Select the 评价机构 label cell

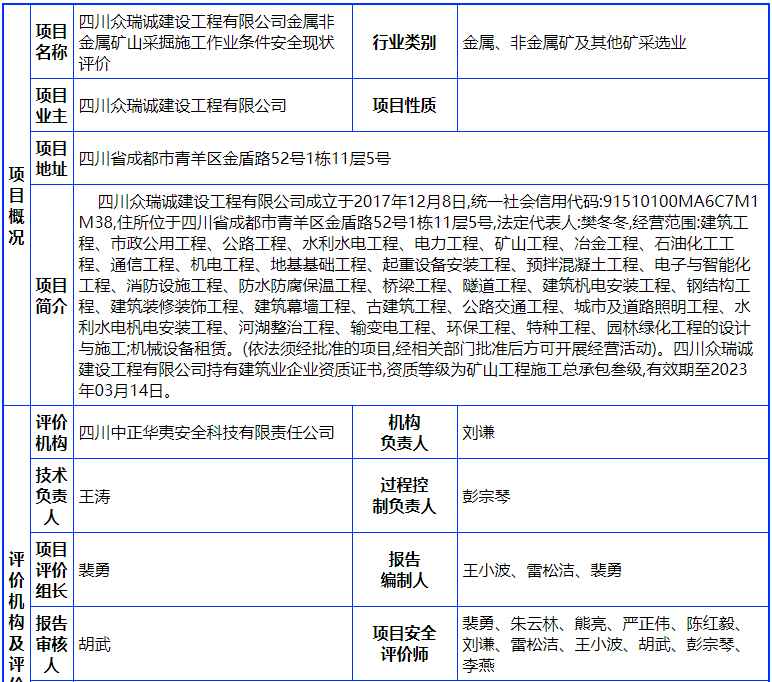[52, 432]
